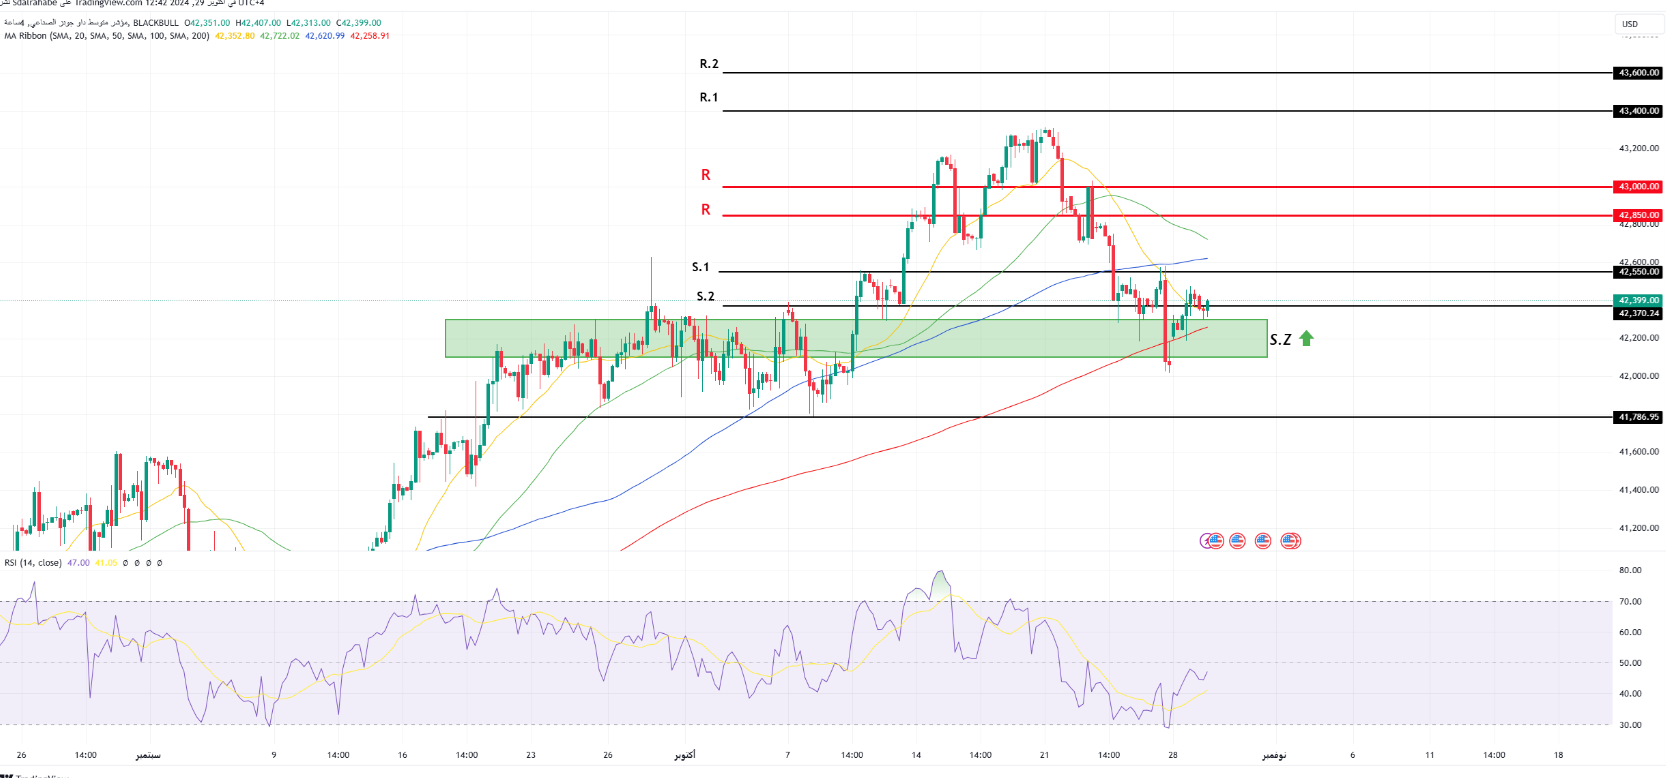The height and width of the screenshot is (778, 1666).
Task: Click the high value H42,407.00
Action: click(258, 23)
